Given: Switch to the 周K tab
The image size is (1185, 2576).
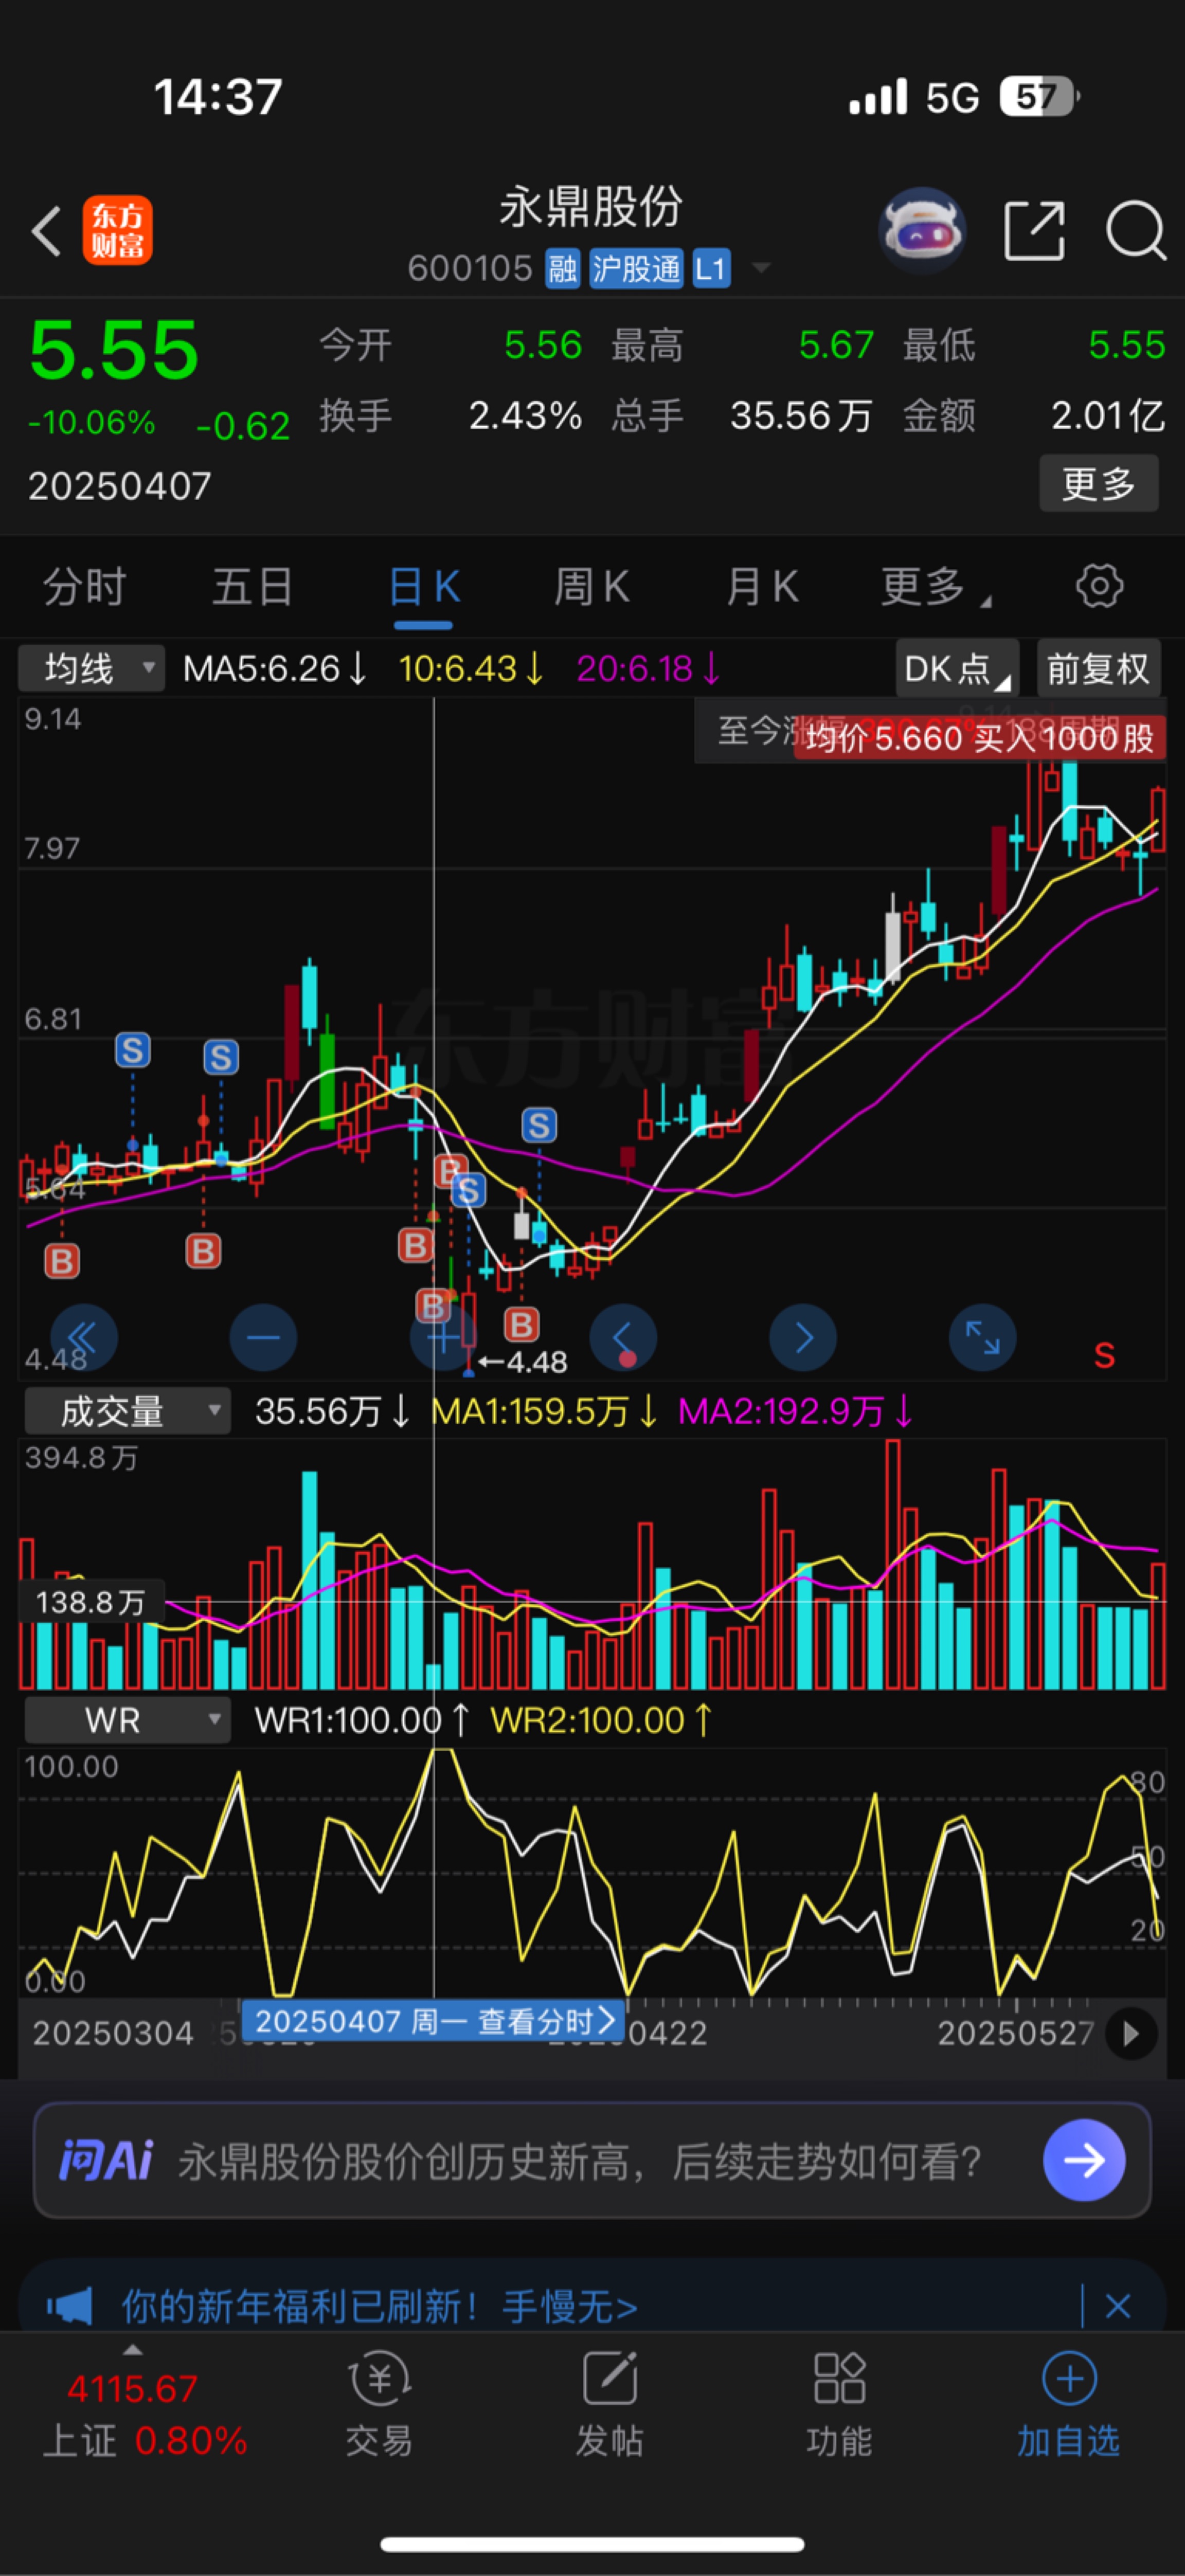Looking at the screenshot, I should (591, 587).
